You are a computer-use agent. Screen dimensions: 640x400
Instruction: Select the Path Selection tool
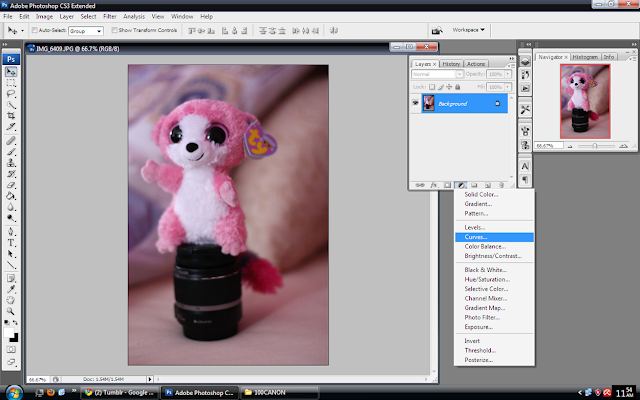11,254
